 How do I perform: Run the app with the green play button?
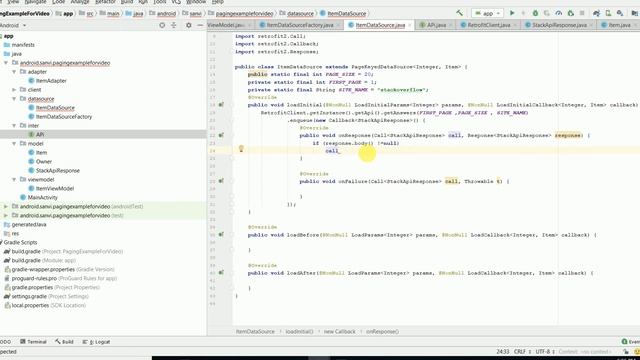point(512,13)
